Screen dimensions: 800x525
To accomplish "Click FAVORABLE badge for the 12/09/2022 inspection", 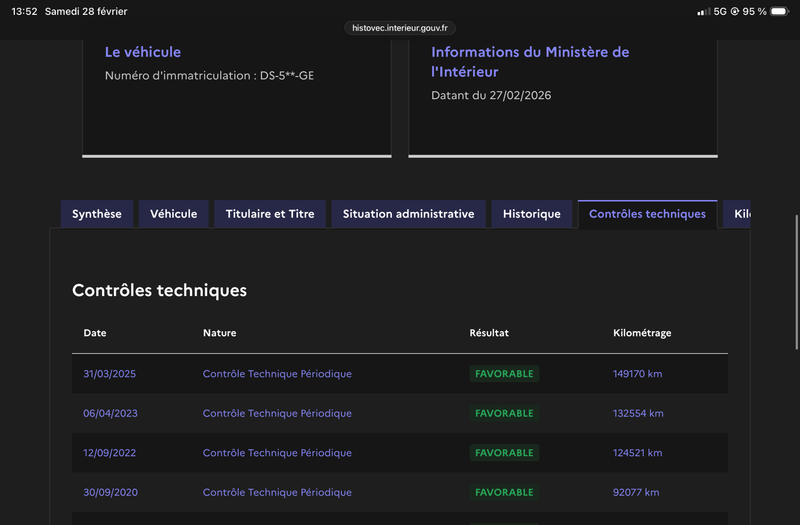I will point(504,453).
